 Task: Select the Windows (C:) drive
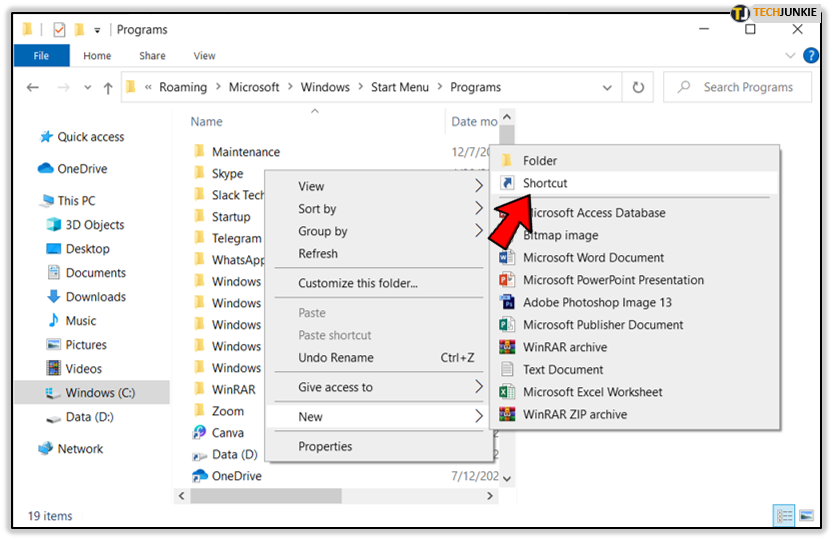click(x=91, y=393)
